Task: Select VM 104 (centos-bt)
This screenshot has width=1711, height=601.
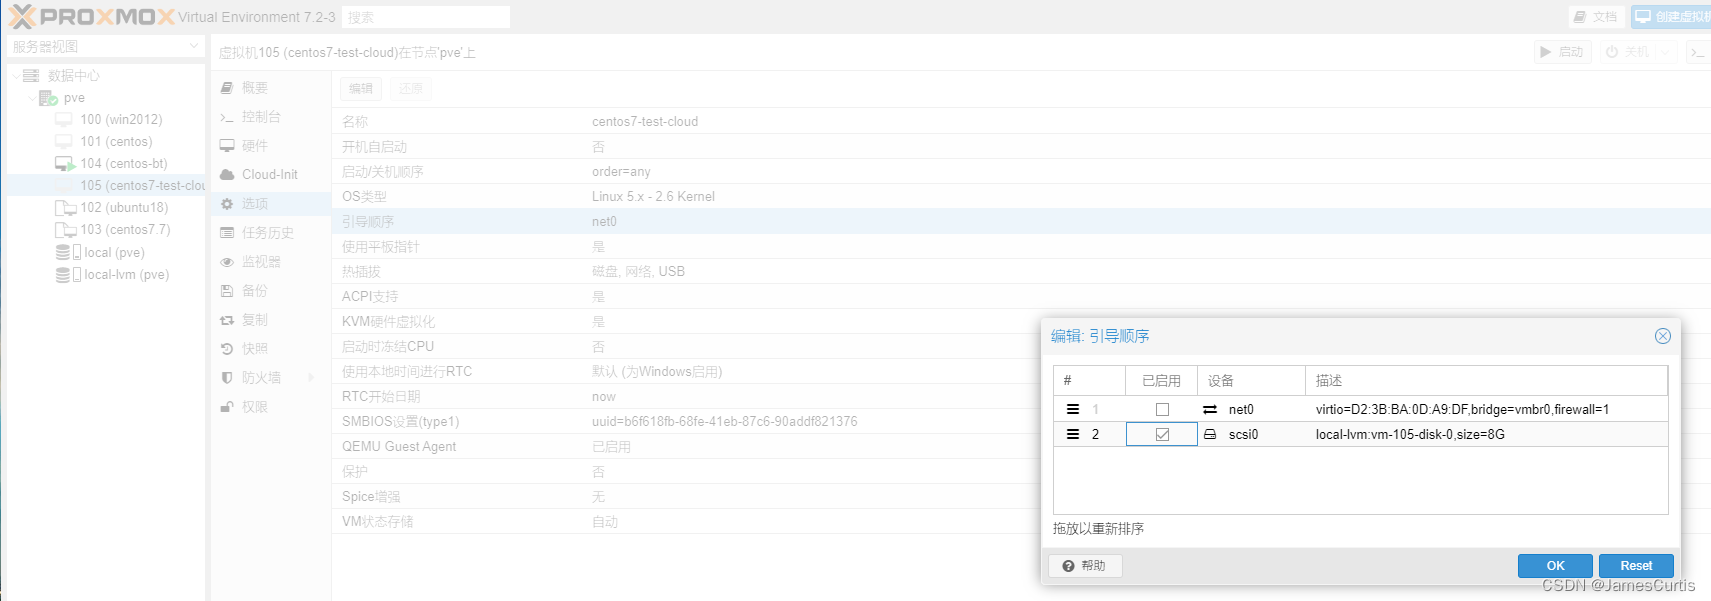Action: pos(123,163)
